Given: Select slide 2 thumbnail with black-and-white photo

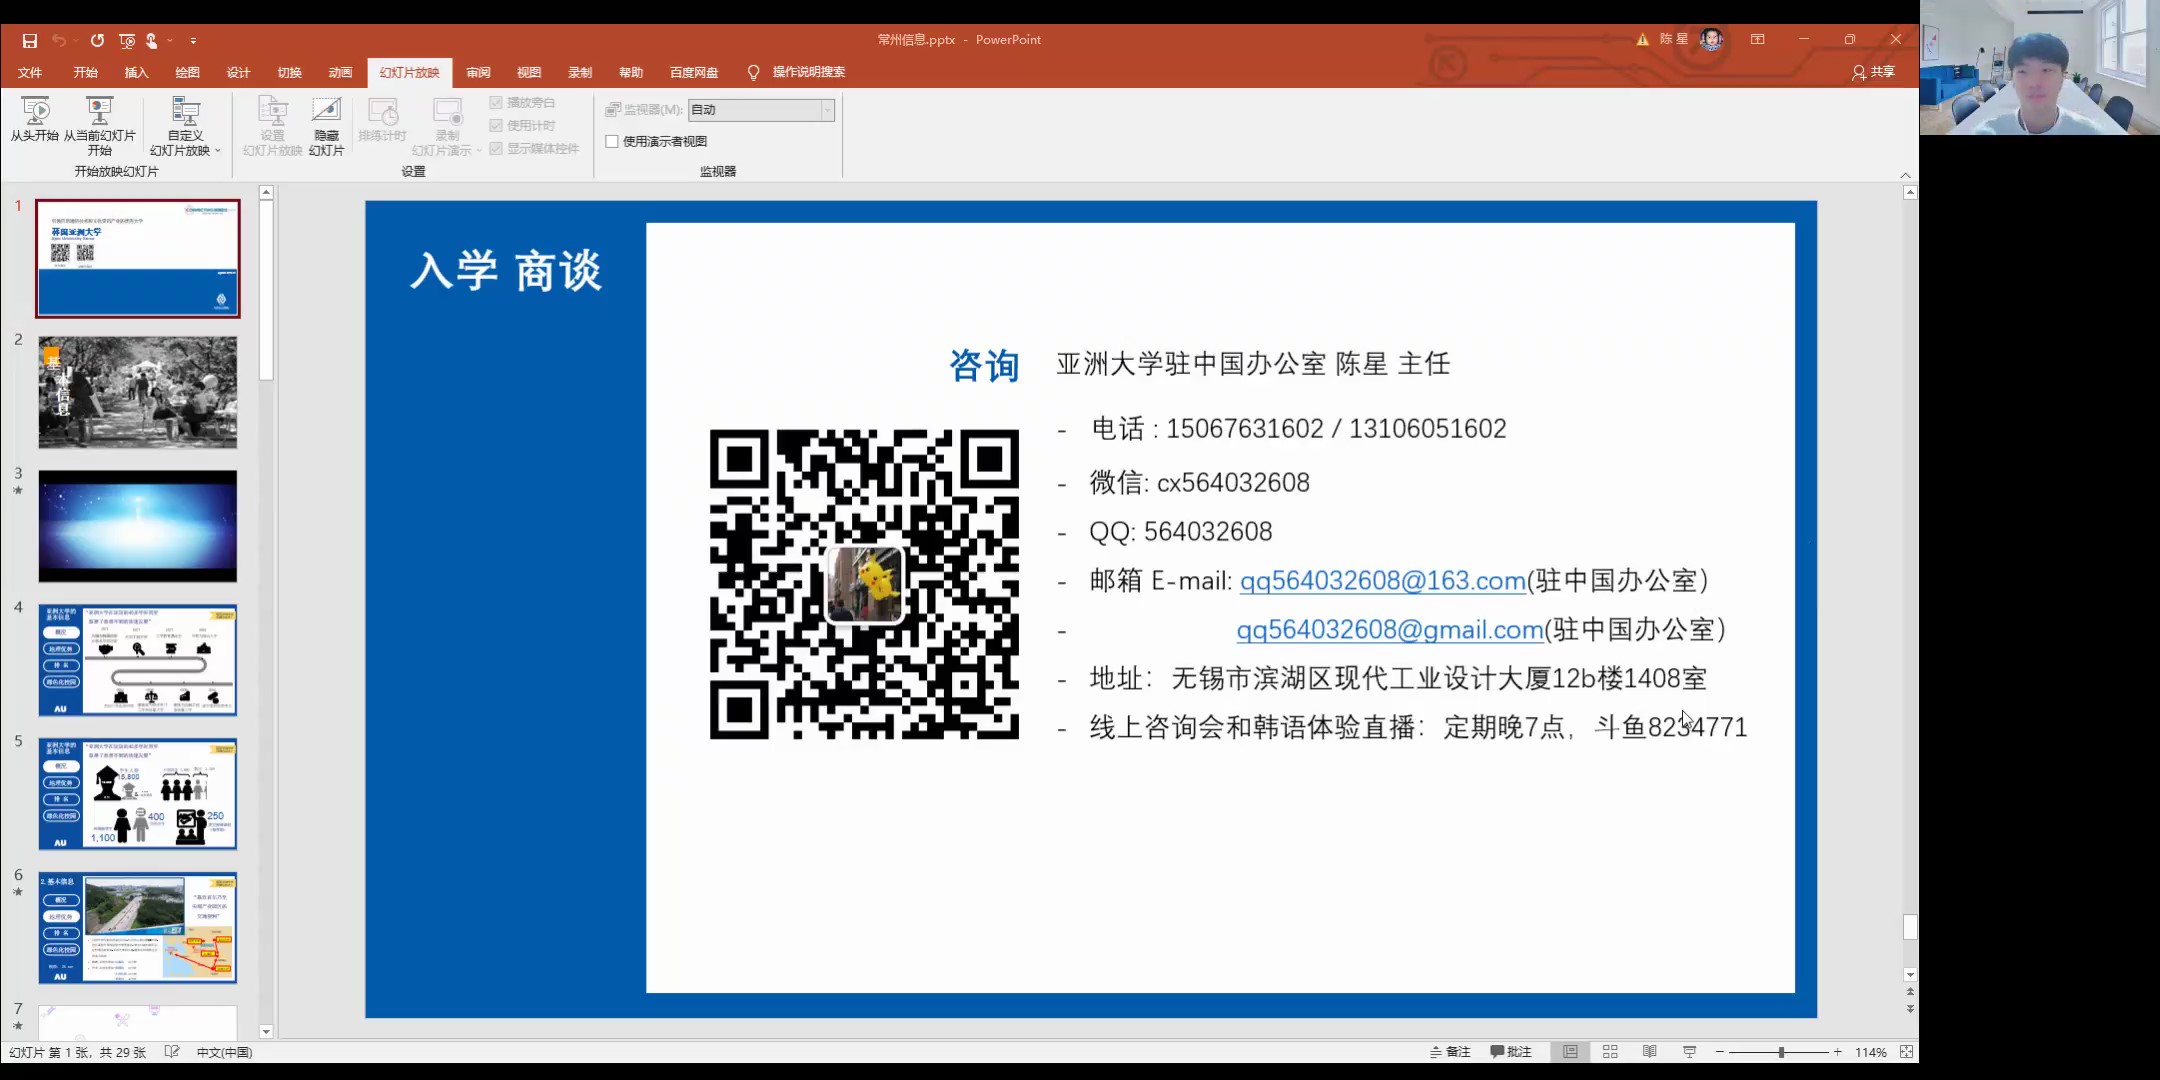Looking at the screenshot, I should [x=138, y=392].
